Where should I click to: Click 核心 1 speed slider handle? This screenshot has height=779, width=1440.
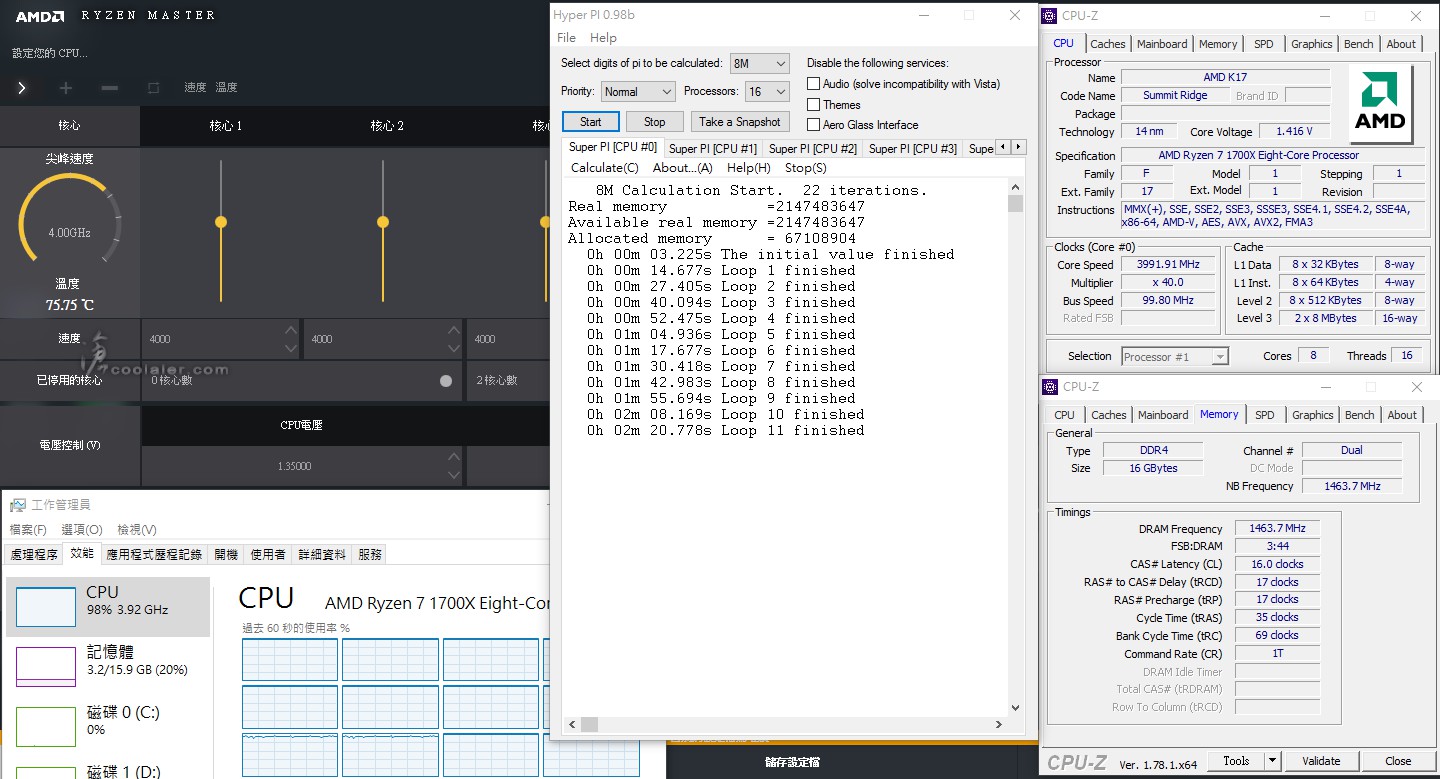(x=221, y=222)
